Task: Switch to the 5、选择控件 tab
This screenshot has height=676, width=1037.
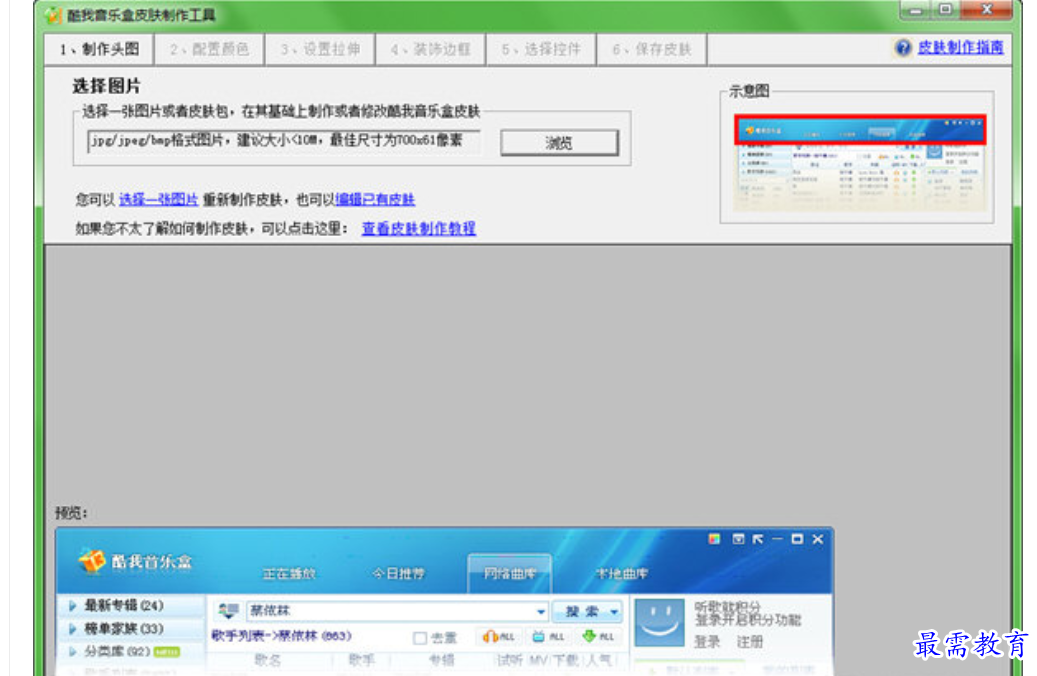Action: (x=541, y=50)
